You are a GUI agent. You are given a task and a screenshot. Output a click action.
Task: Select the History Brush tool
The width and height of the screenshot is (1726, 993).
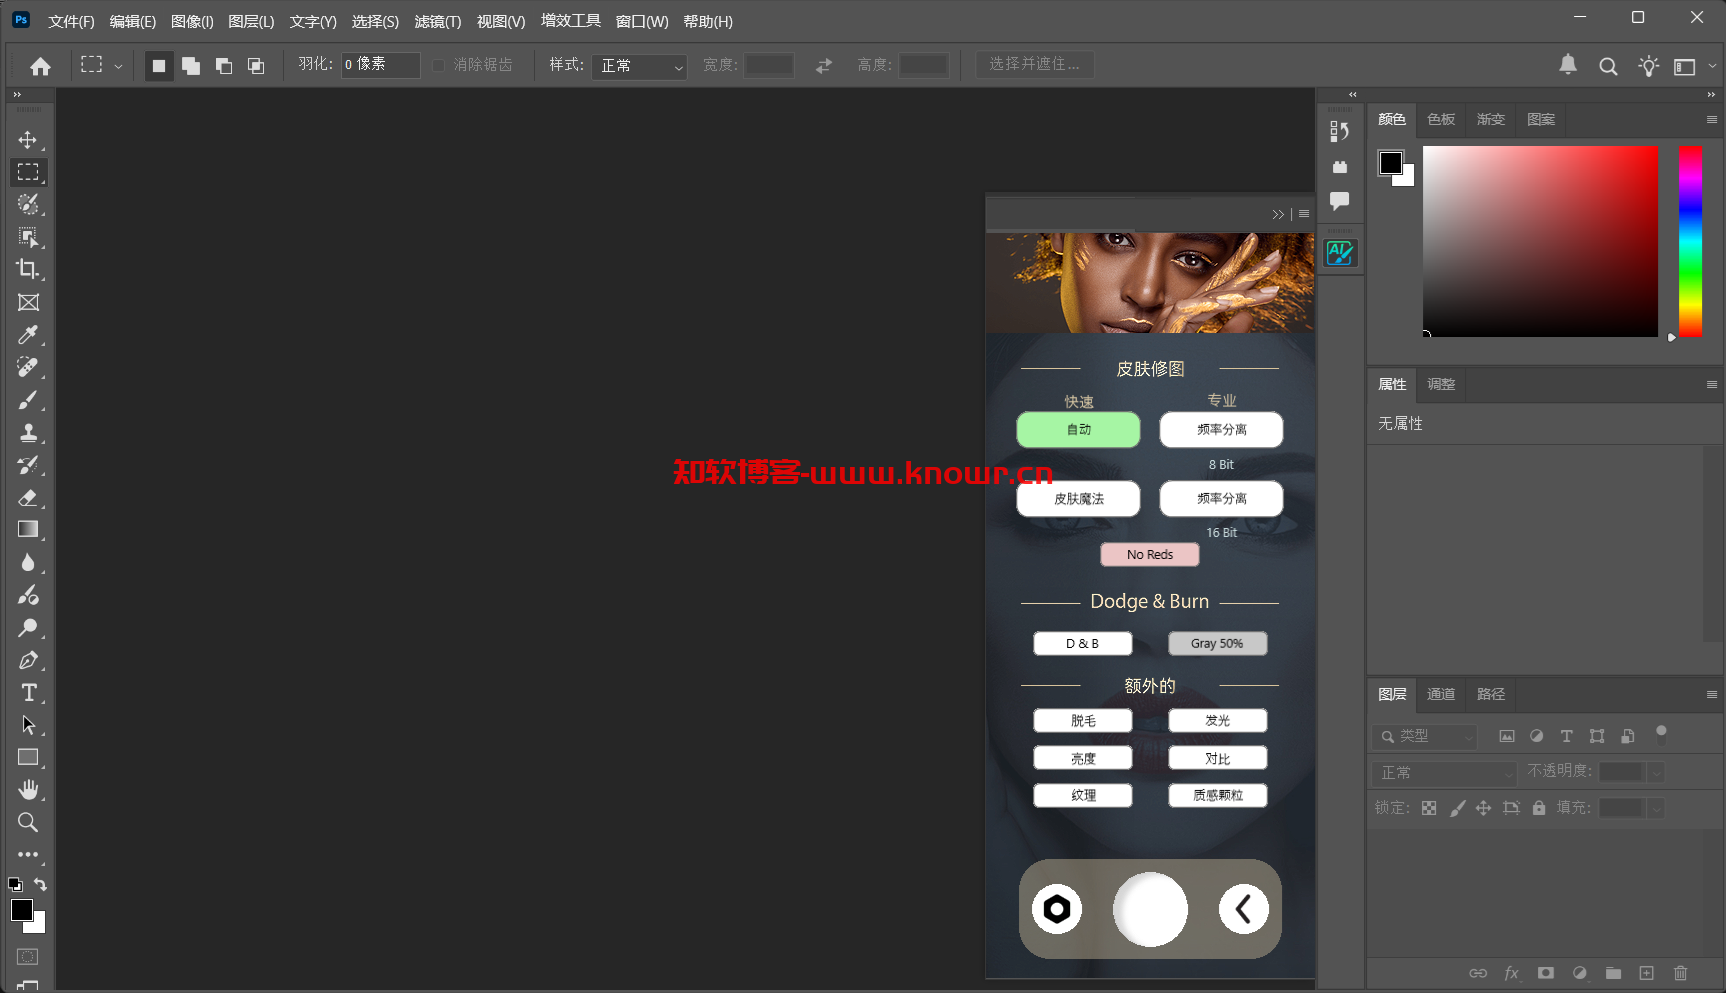click(28, 465)
